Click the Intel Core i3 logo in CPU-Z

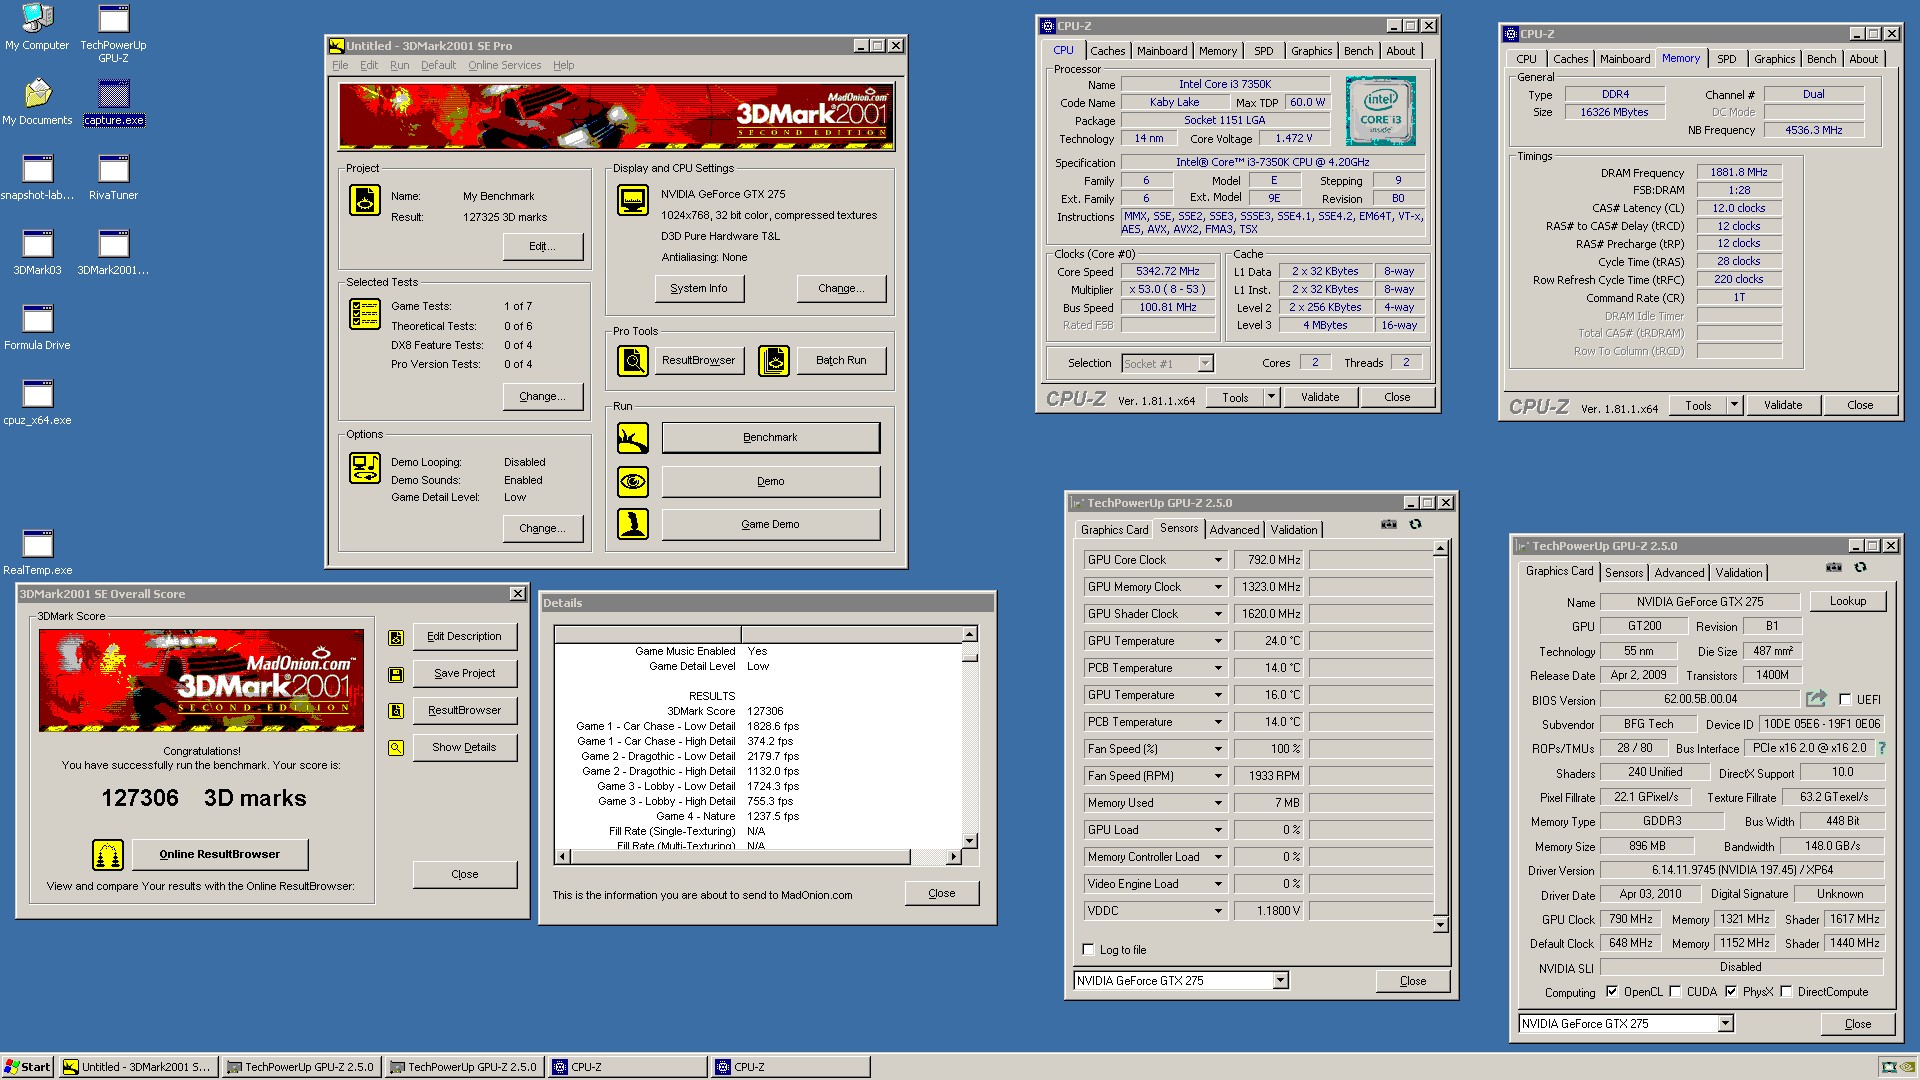coord(1380,111)
